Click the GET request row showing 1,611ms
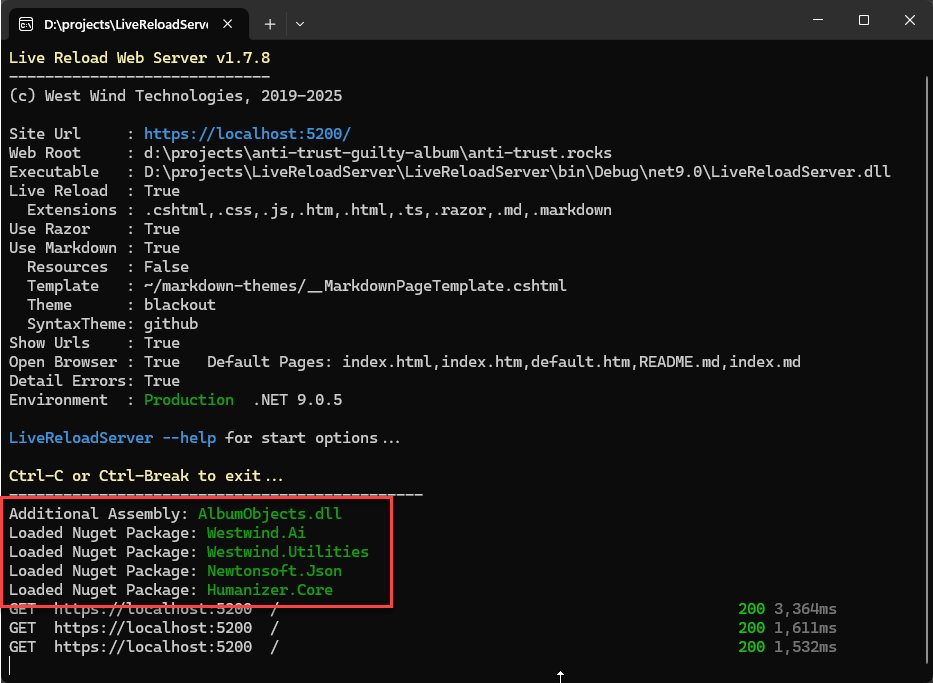 click(422, 628)
